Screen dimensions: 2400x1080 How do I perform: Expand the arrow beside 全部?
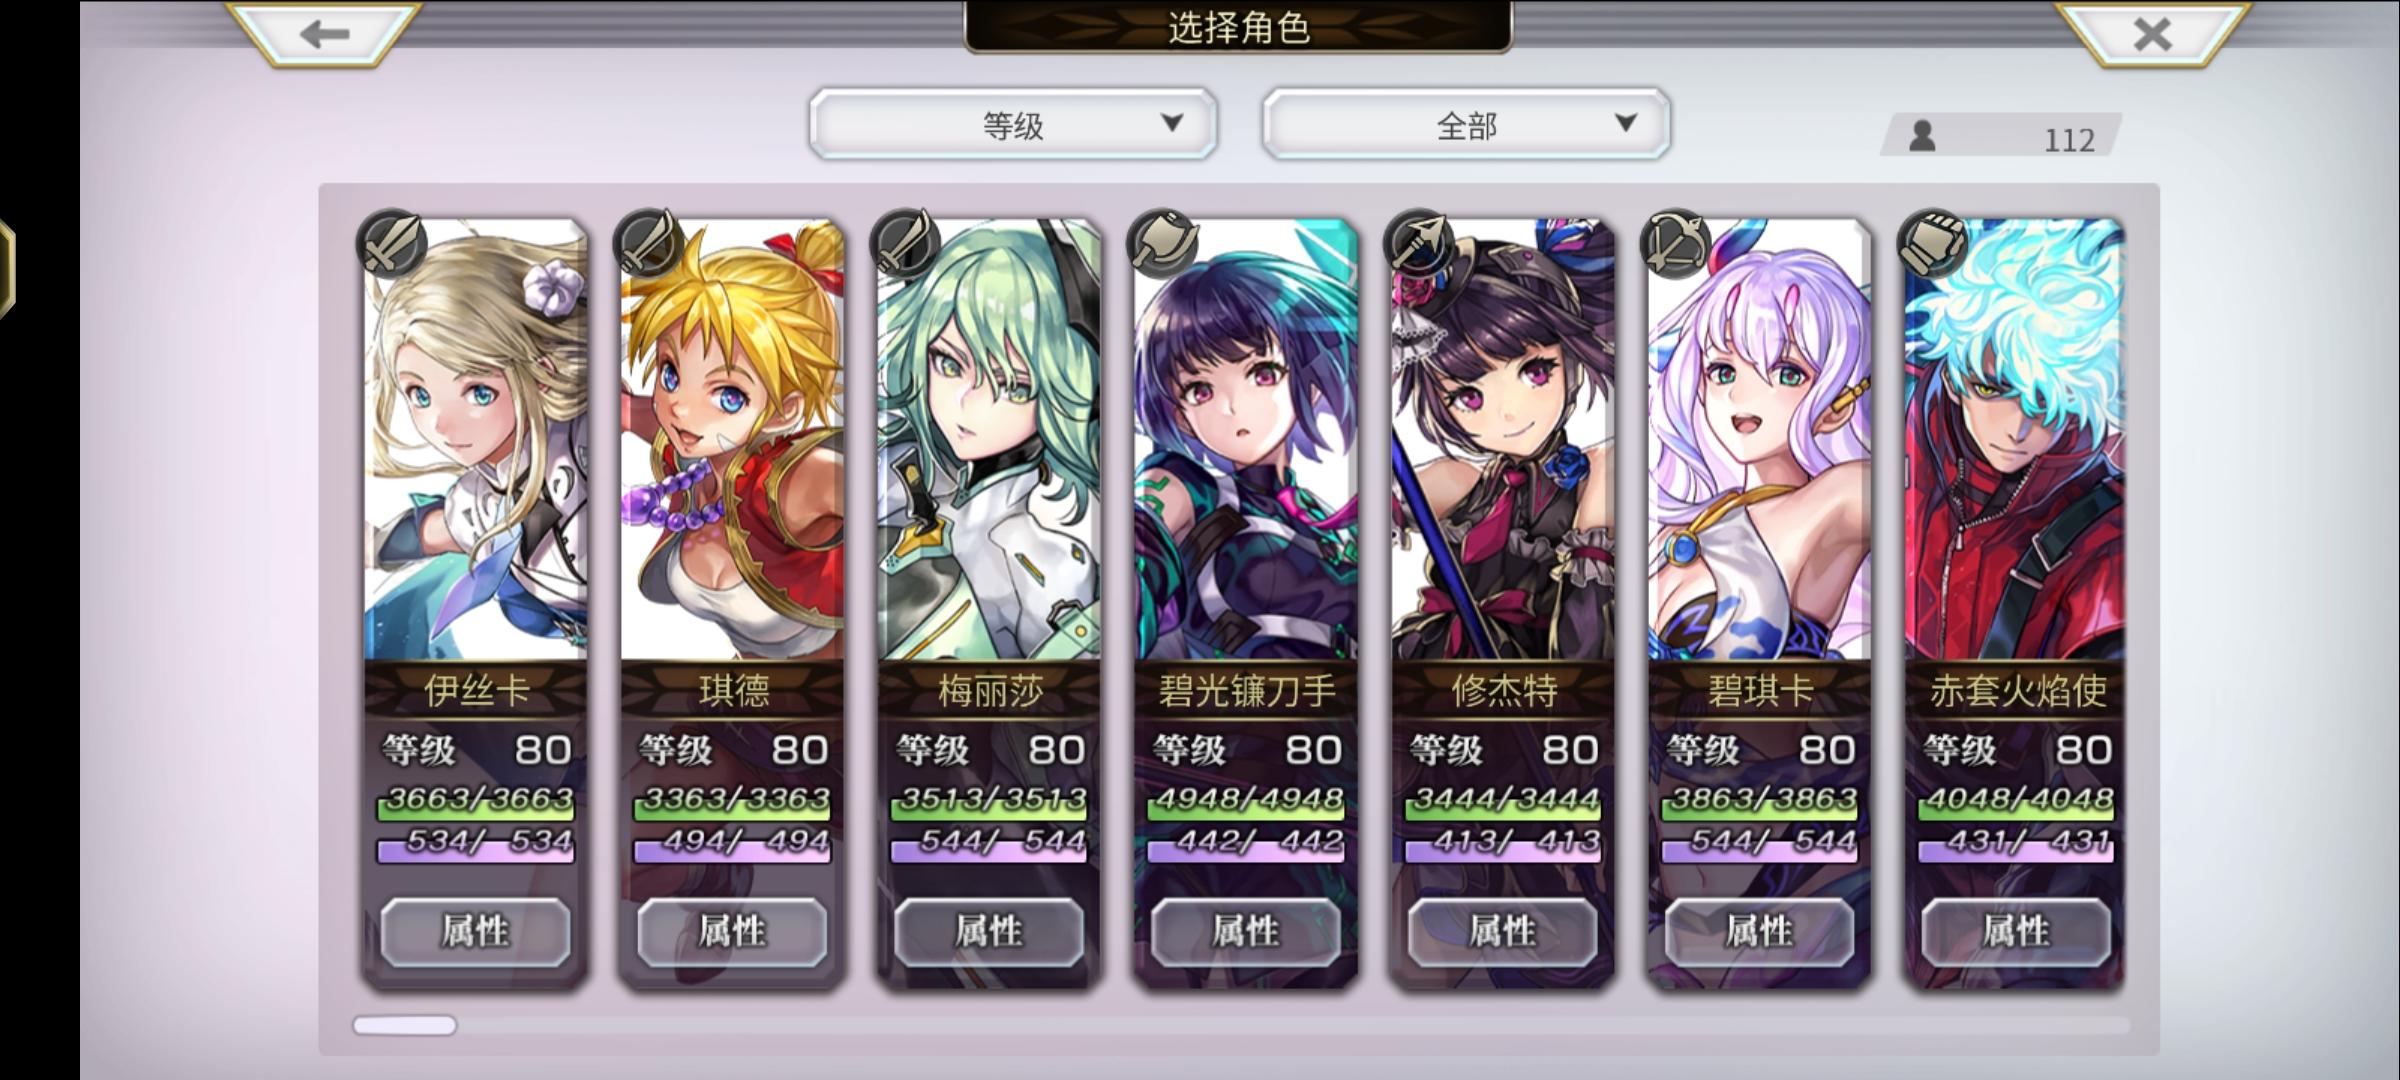[x=1626, y=122]
